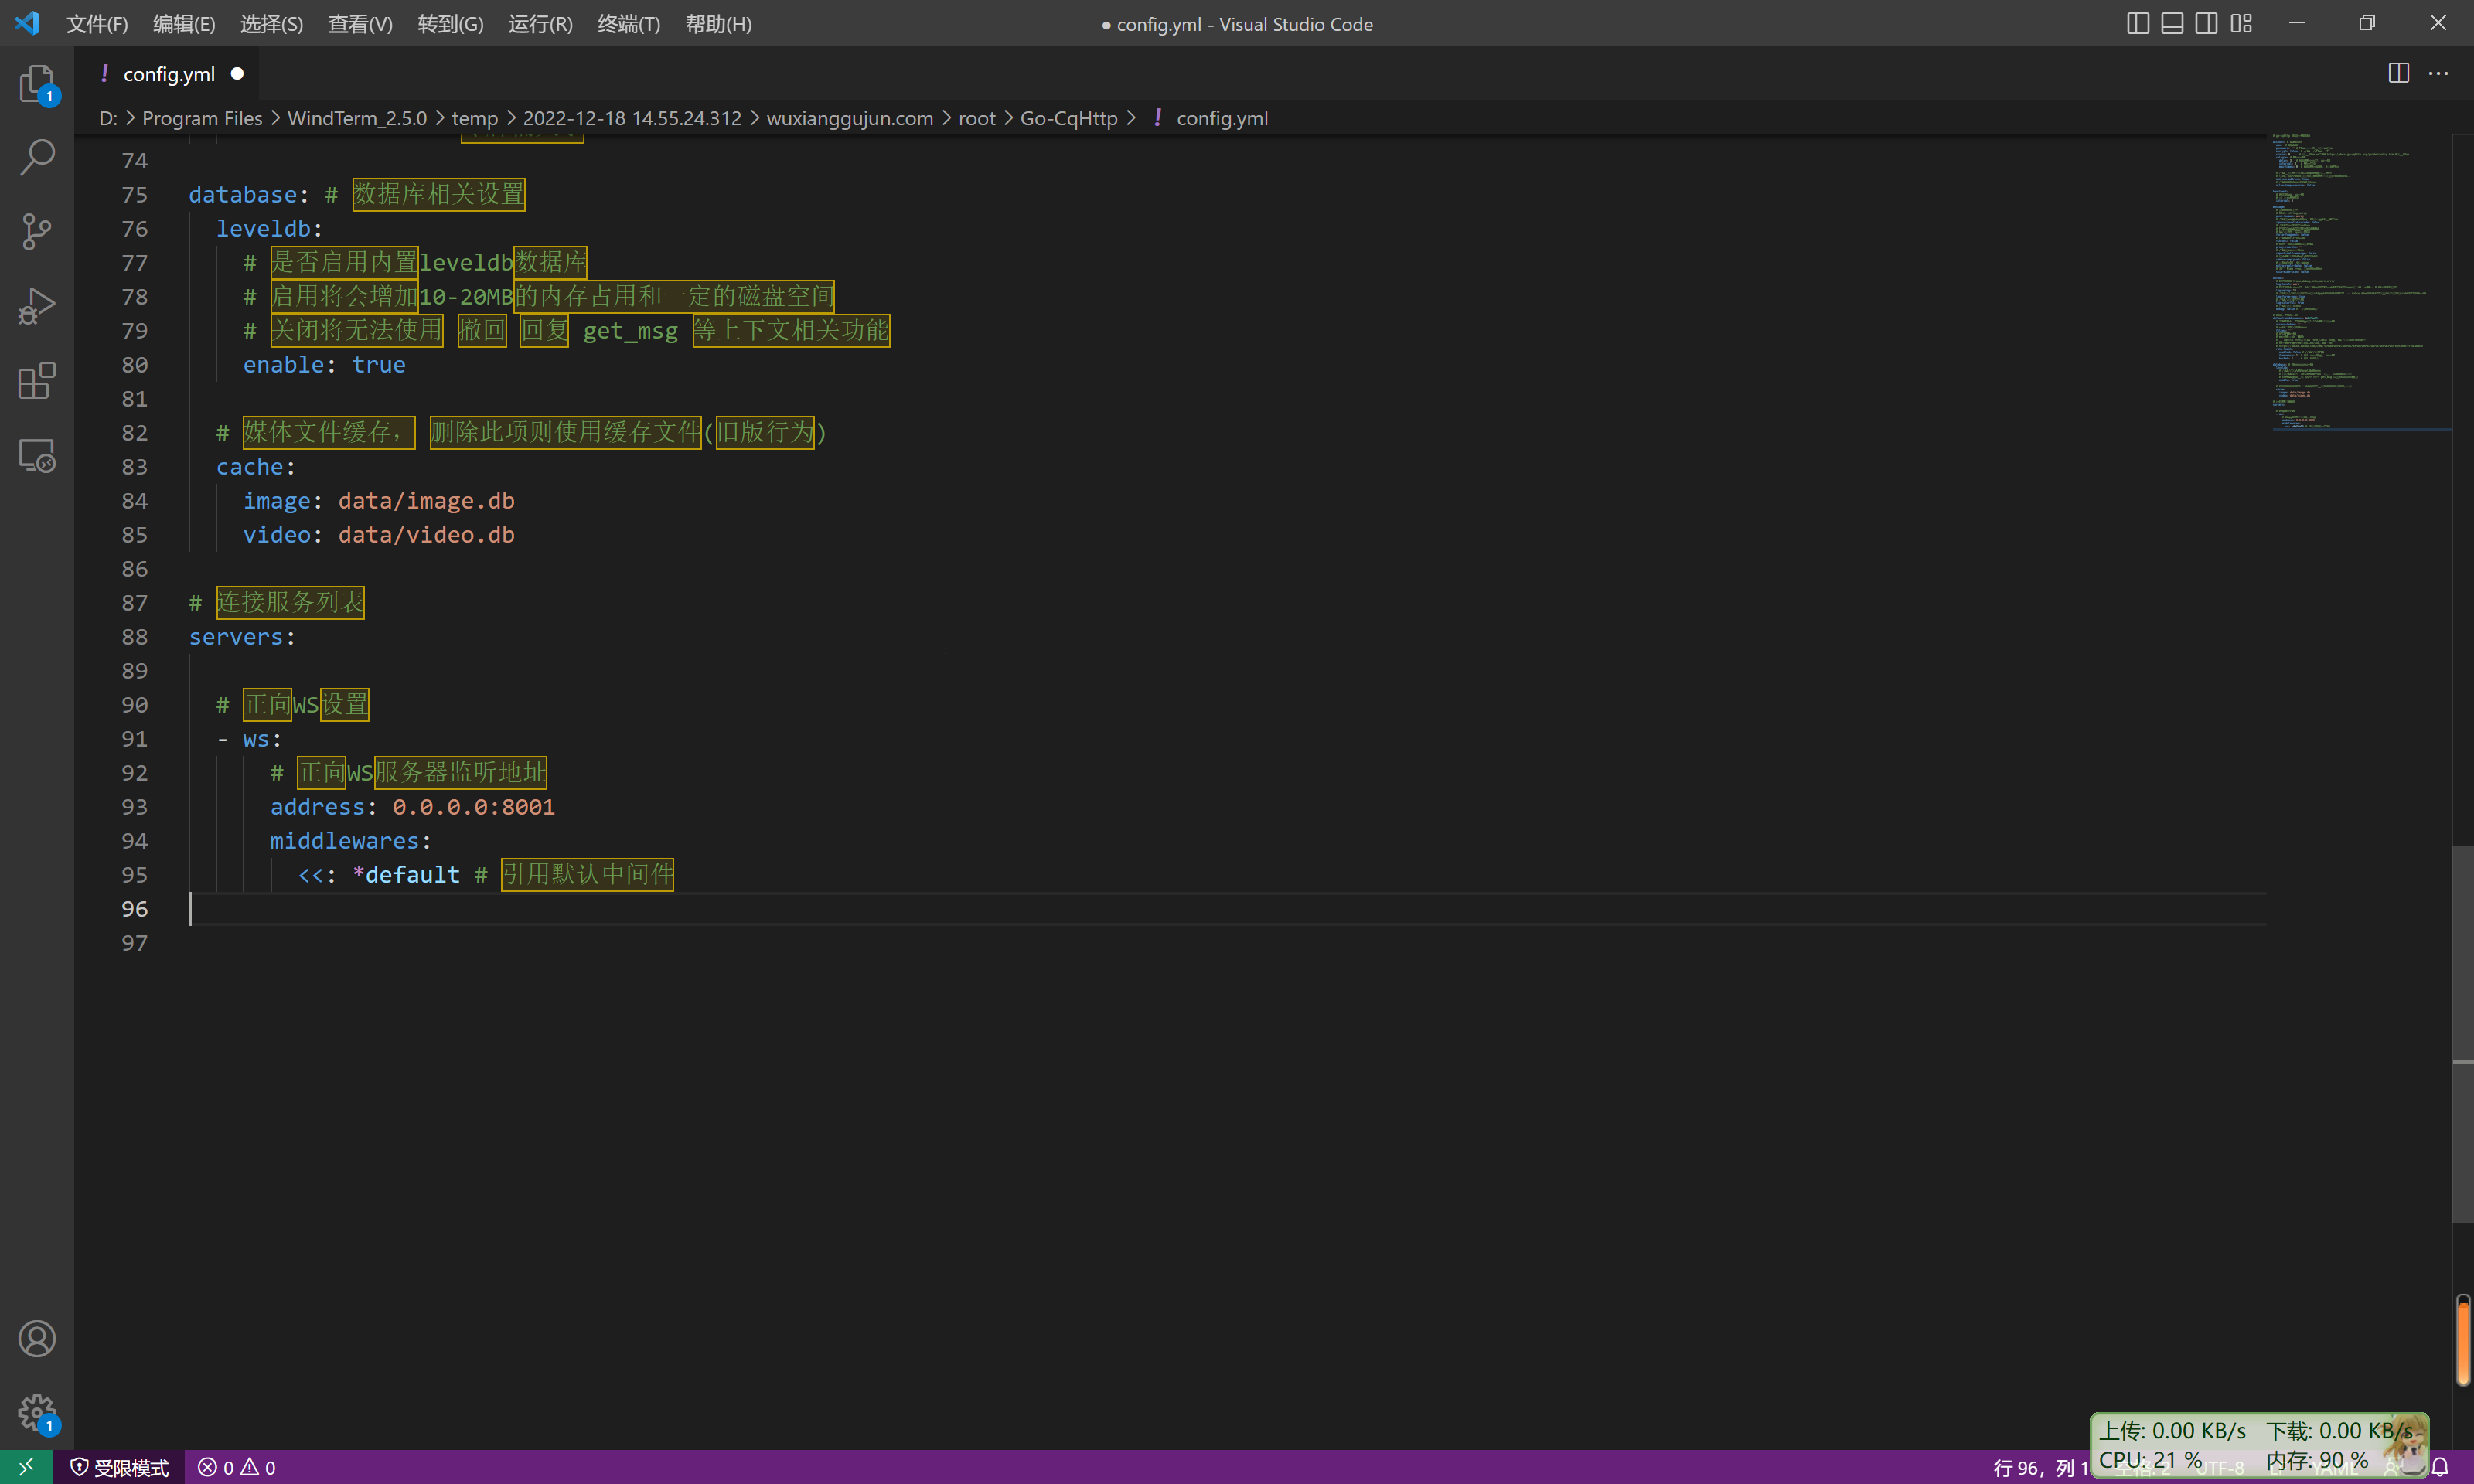Click the 受限模式 restricted mode button
Screen dimensions: 2474x1484
coord(119,1467)
